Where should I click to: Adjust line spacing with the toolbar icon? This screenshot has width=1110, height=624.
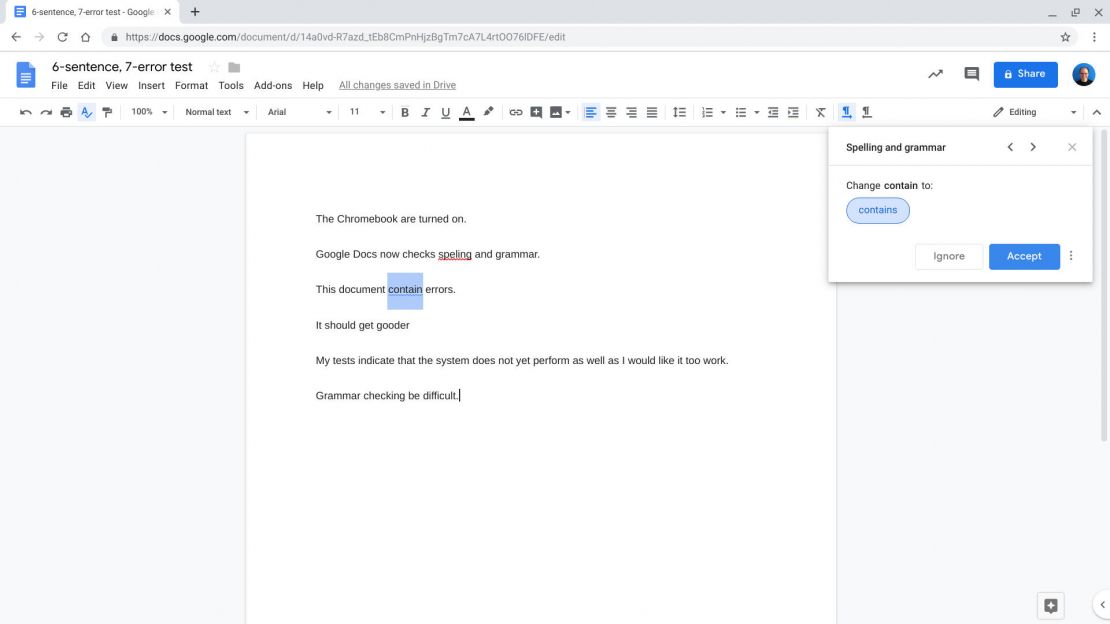click(680, 112)
